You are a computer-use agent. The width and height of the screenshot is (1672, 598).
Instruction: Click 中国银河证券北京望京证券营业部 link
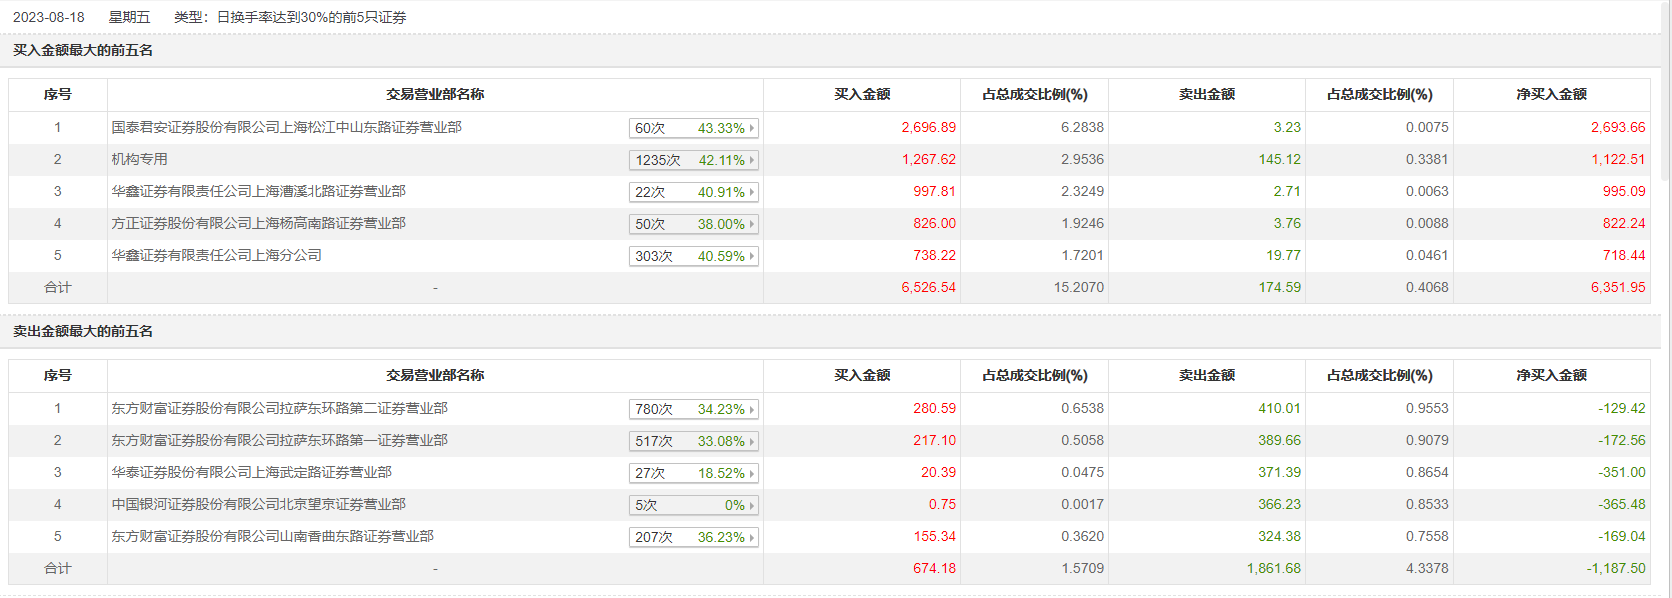tap(258, 504)
